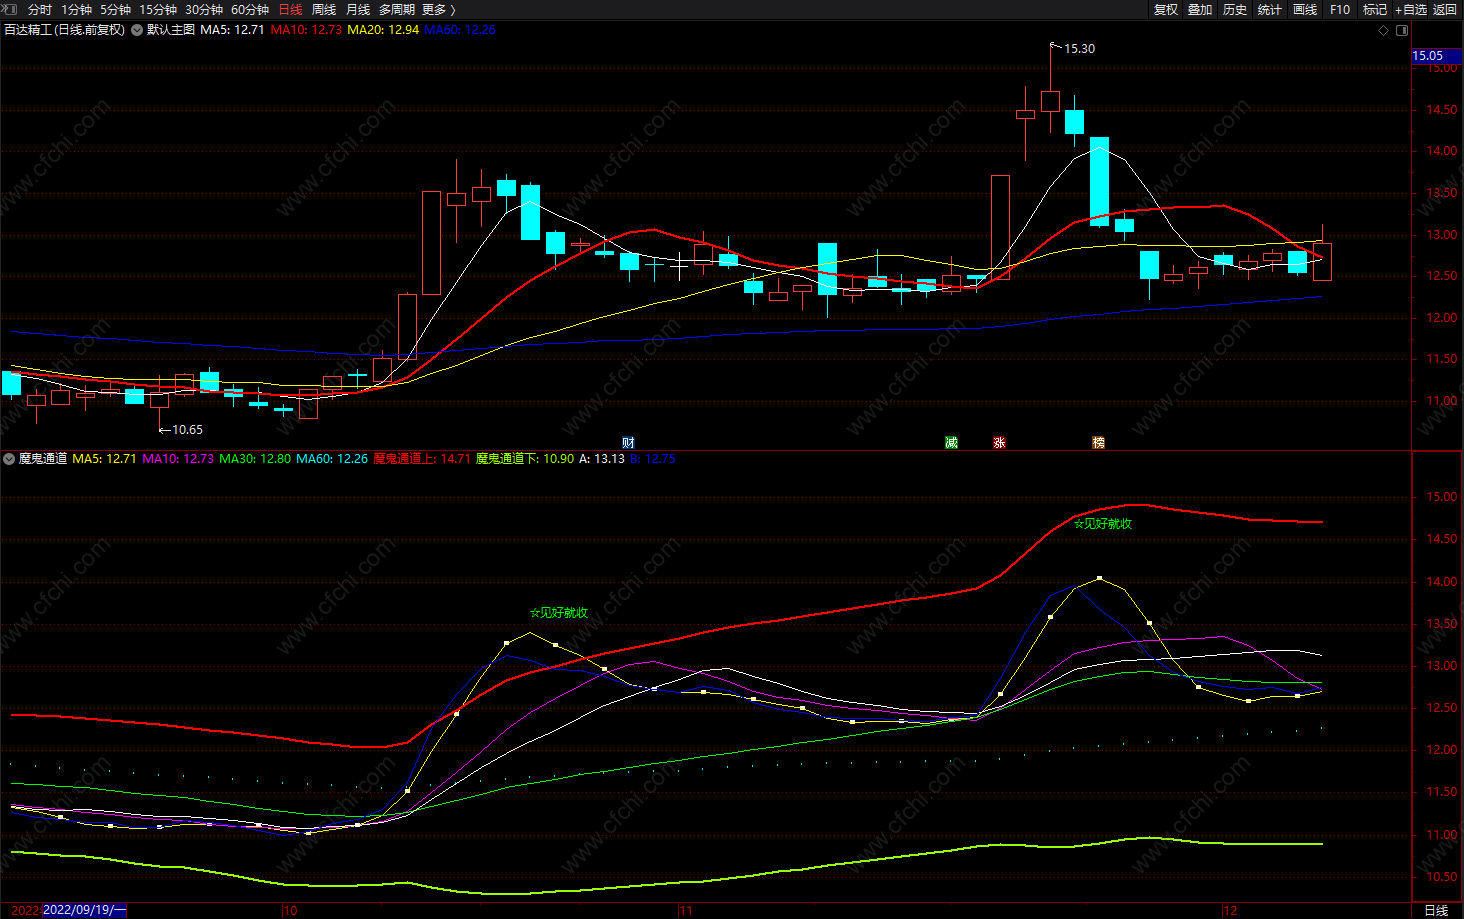The image size is (1464, 919).
Task: Activate the 画线 drawing tool button
Action: [x=1305, y=9]
